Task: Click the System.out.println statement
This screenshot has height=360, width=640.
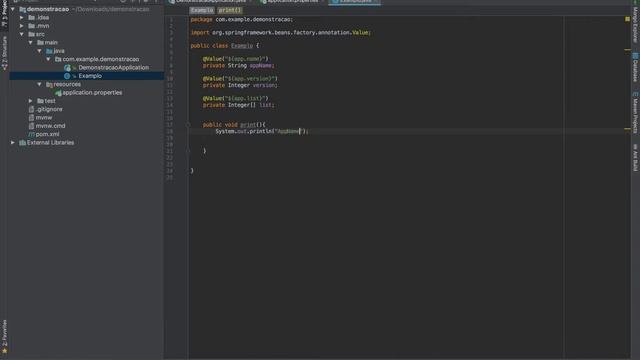Action: [262, 131]
